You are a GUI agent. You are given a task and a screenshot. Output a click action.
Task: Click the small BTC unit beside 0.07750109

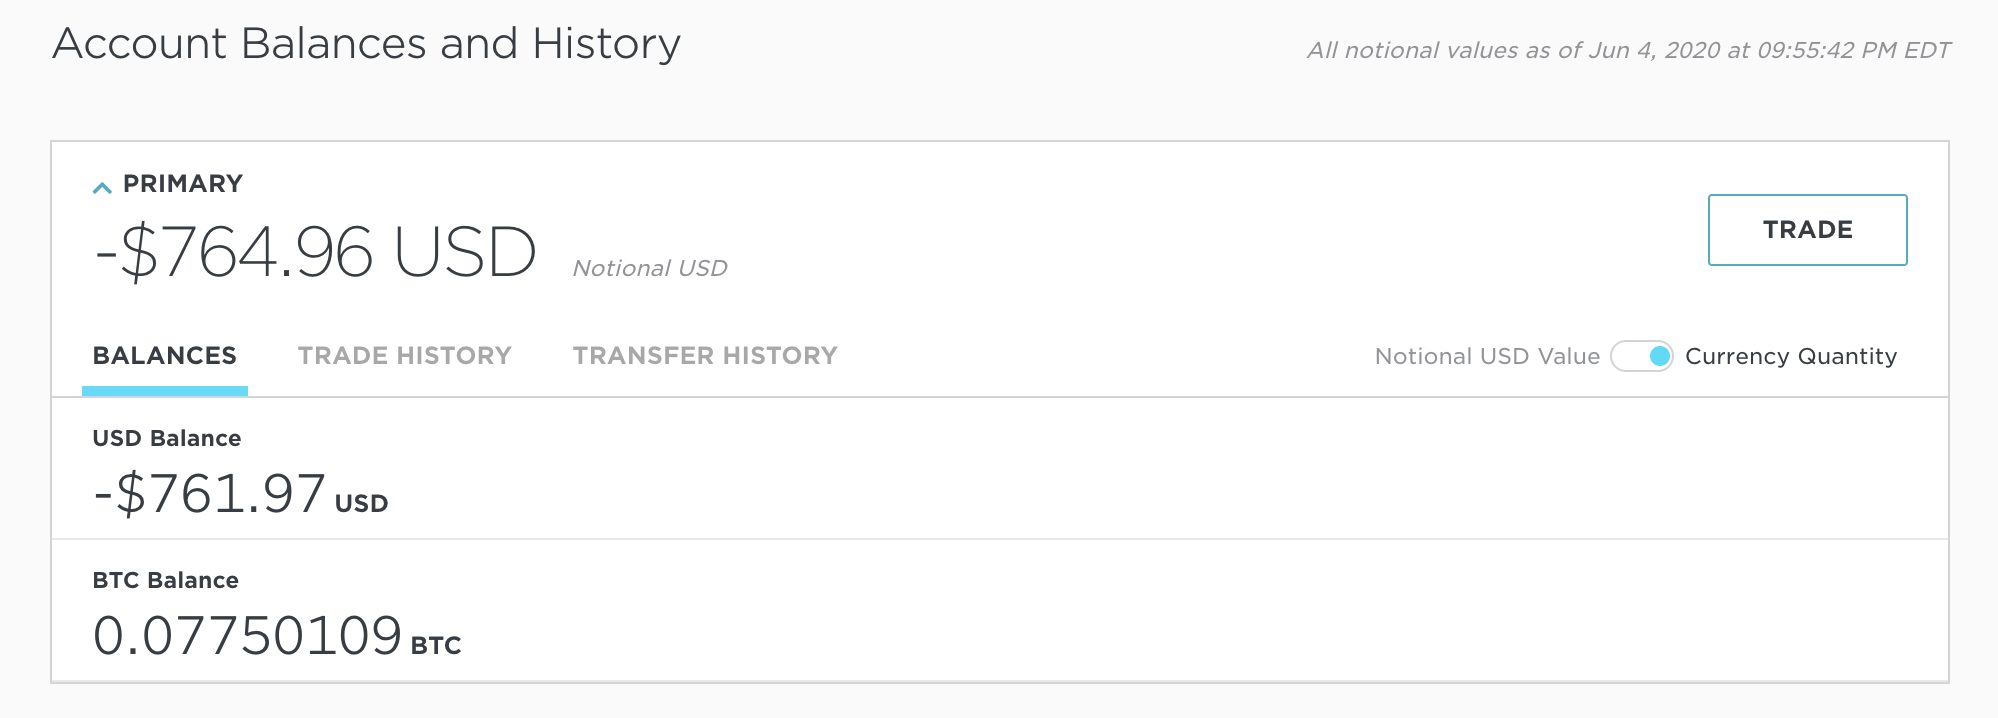click(436, 646)
